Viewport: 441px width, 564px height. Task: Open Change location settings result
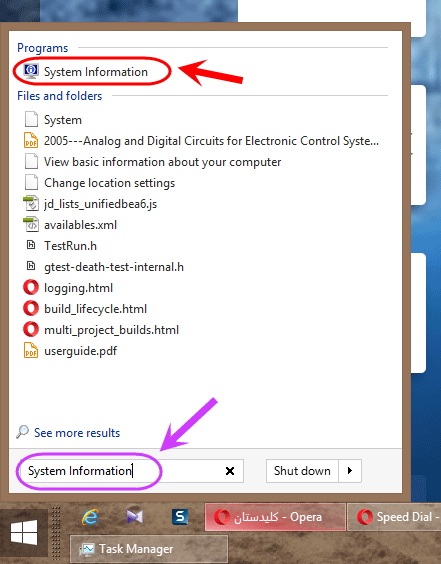click(109, 183)
